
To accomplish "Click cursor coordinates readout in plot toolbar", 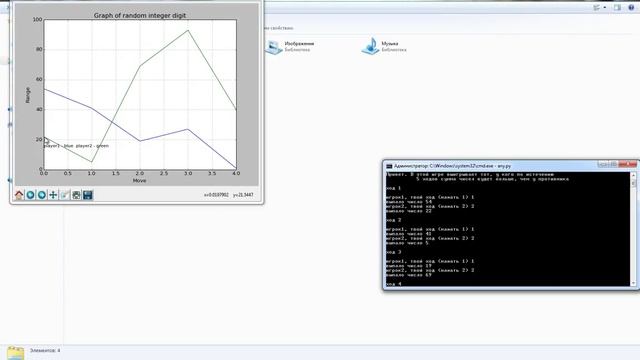I will click(229, 195).
